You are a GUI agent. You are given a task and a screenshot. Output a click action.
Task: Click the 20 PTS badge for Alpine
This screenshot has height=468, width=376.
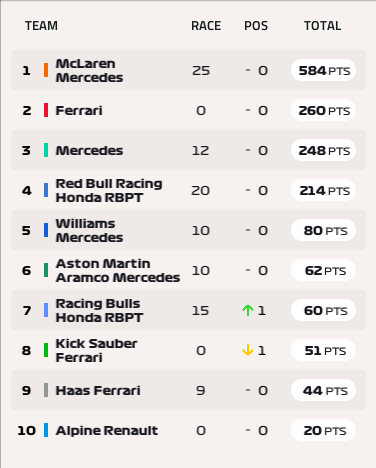tap(323, 430)
